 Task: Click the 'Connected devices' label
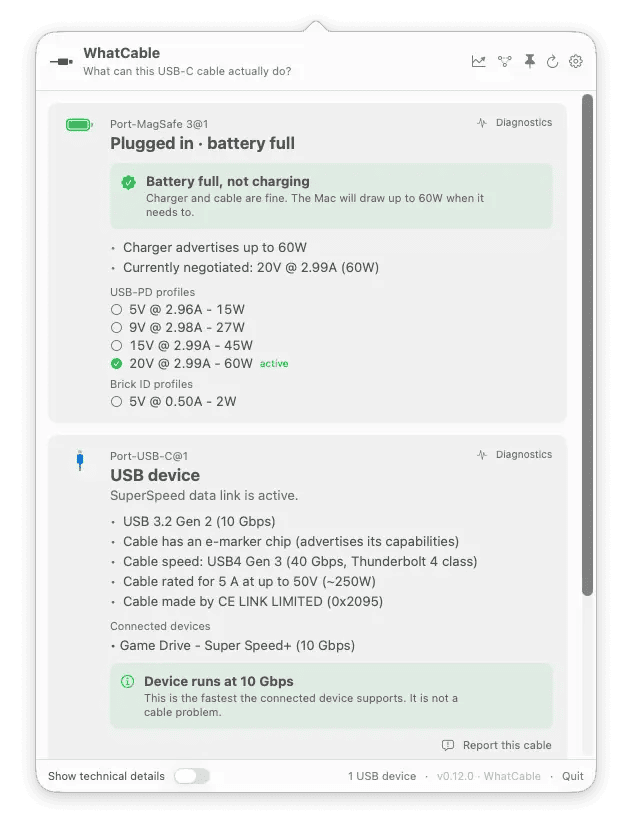tap(160, 626)
